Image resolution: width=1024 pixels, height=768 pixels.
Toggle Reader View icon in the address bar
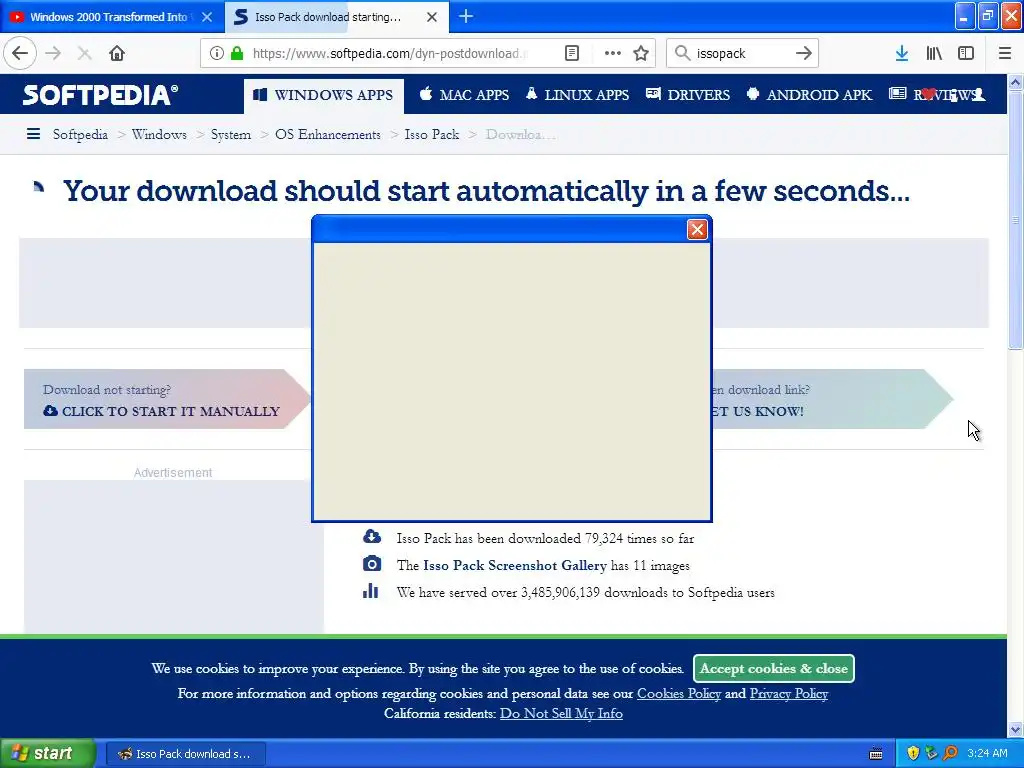[571, 53]
